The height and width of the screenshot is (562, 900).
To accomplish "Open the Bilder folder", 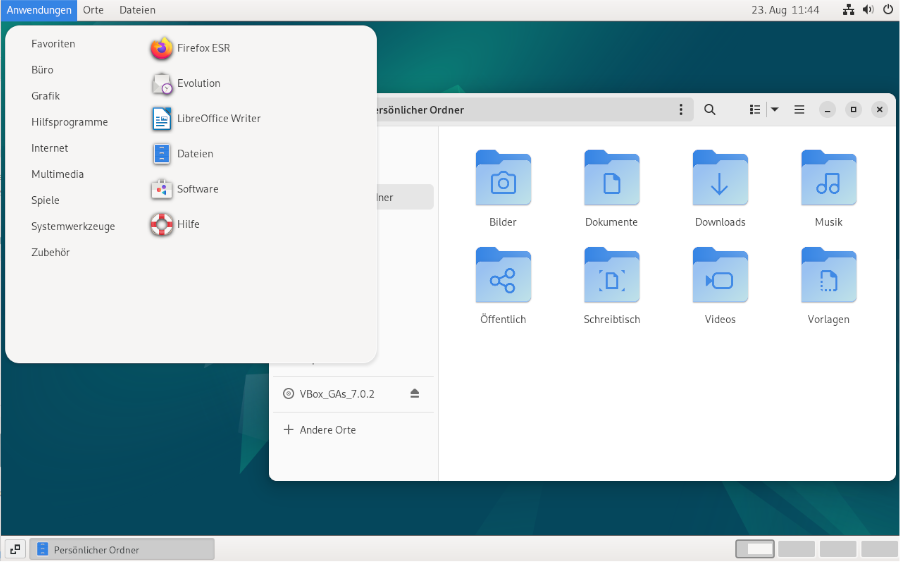I will (503, 189).
